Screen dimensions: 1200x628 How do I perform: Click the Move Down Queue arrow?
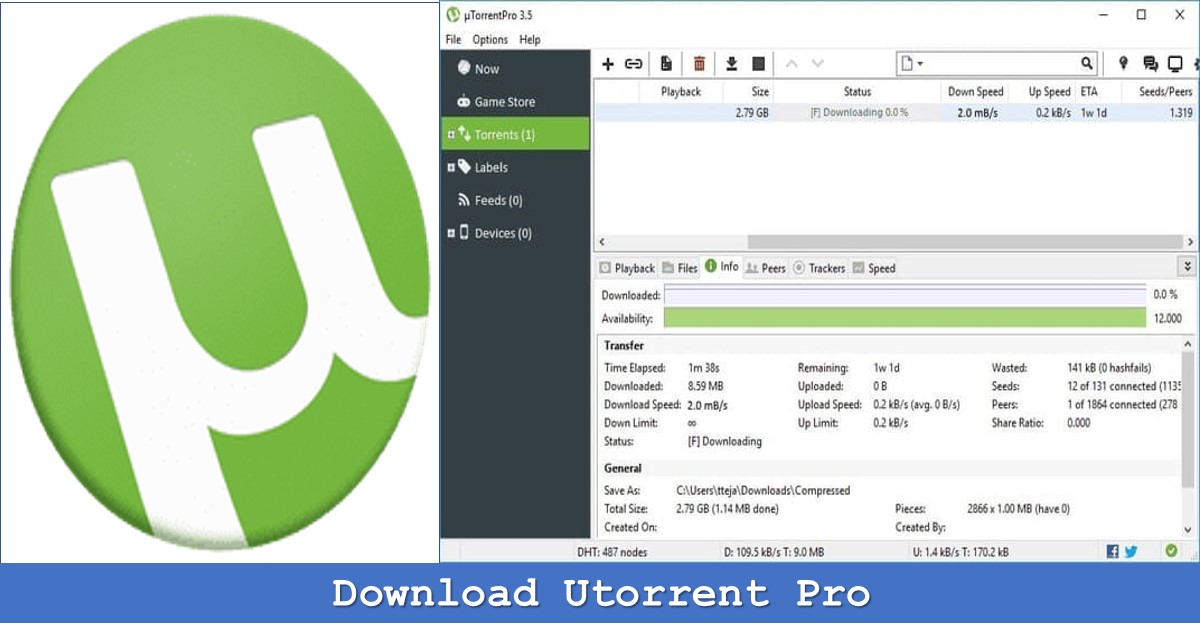point(817,64)
